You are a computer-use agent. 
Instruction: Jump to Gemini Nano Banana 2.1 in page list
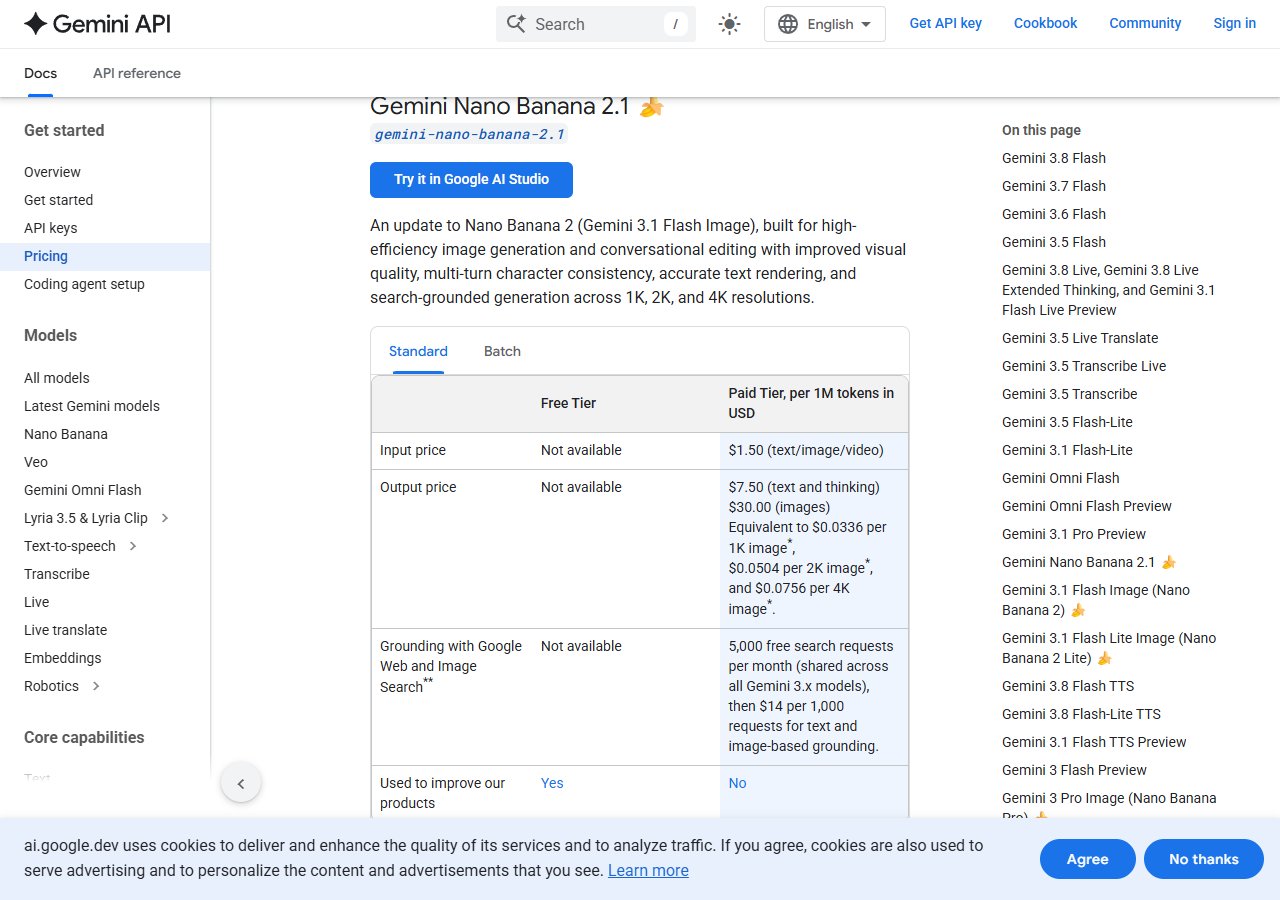coord(1089,562)
